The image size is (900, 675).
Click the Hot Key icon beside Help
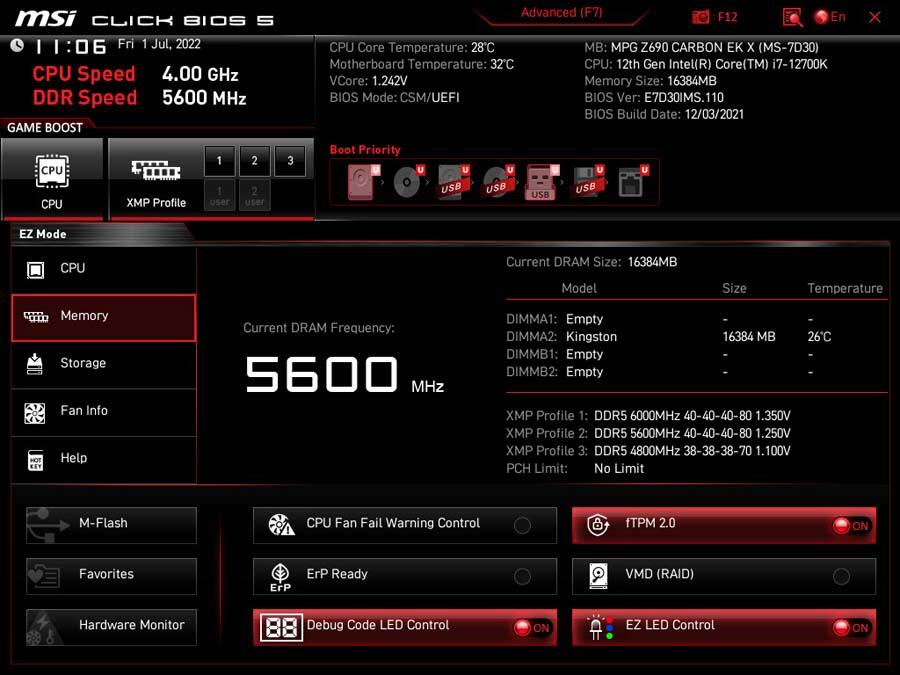click(x=36, y=460)
